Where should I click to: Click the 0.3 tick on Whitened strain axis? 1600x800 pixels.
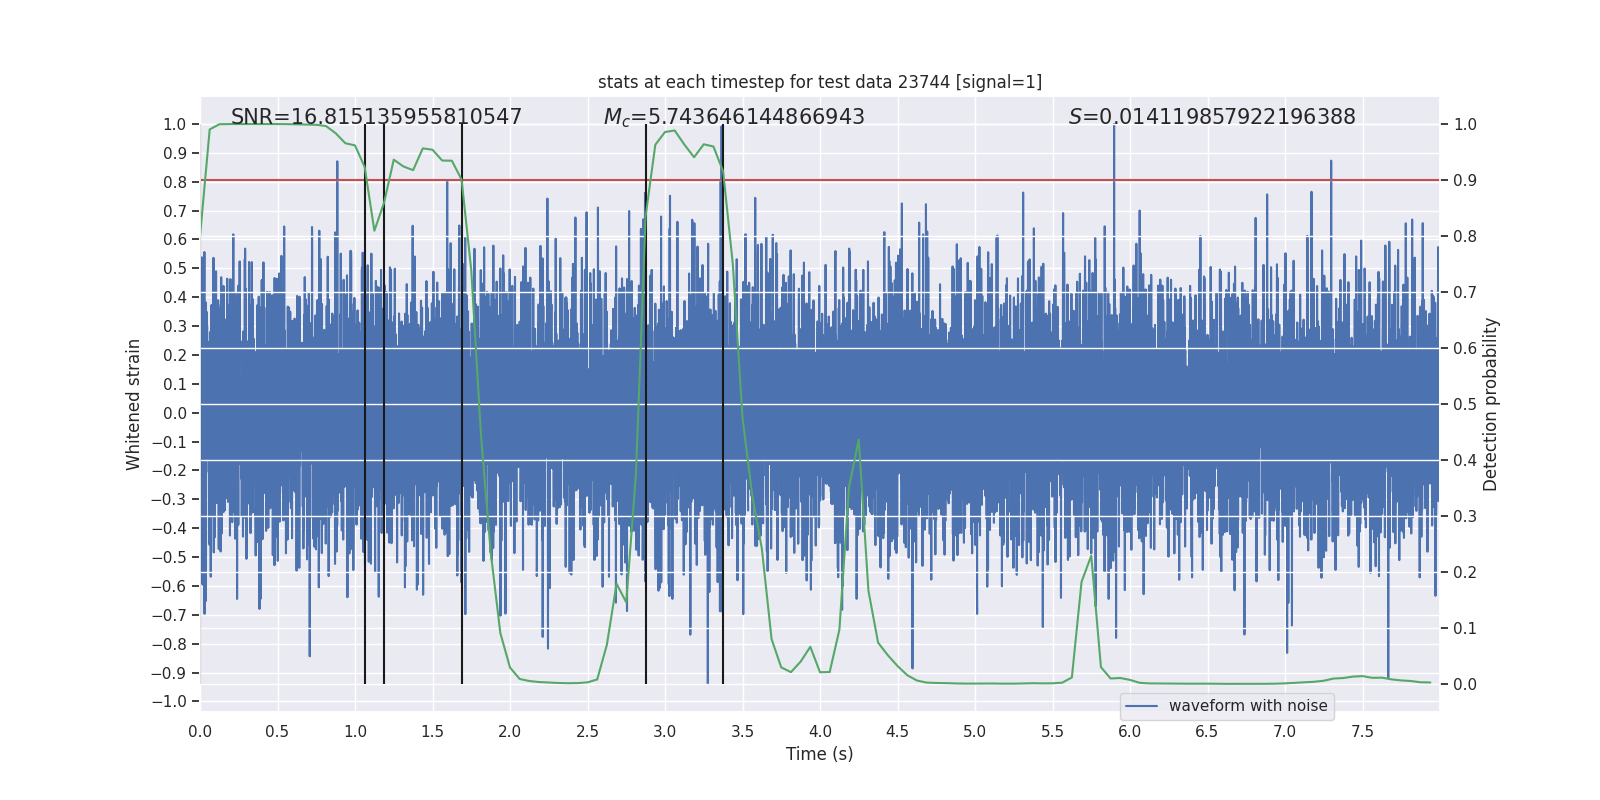tap(175, 326)
